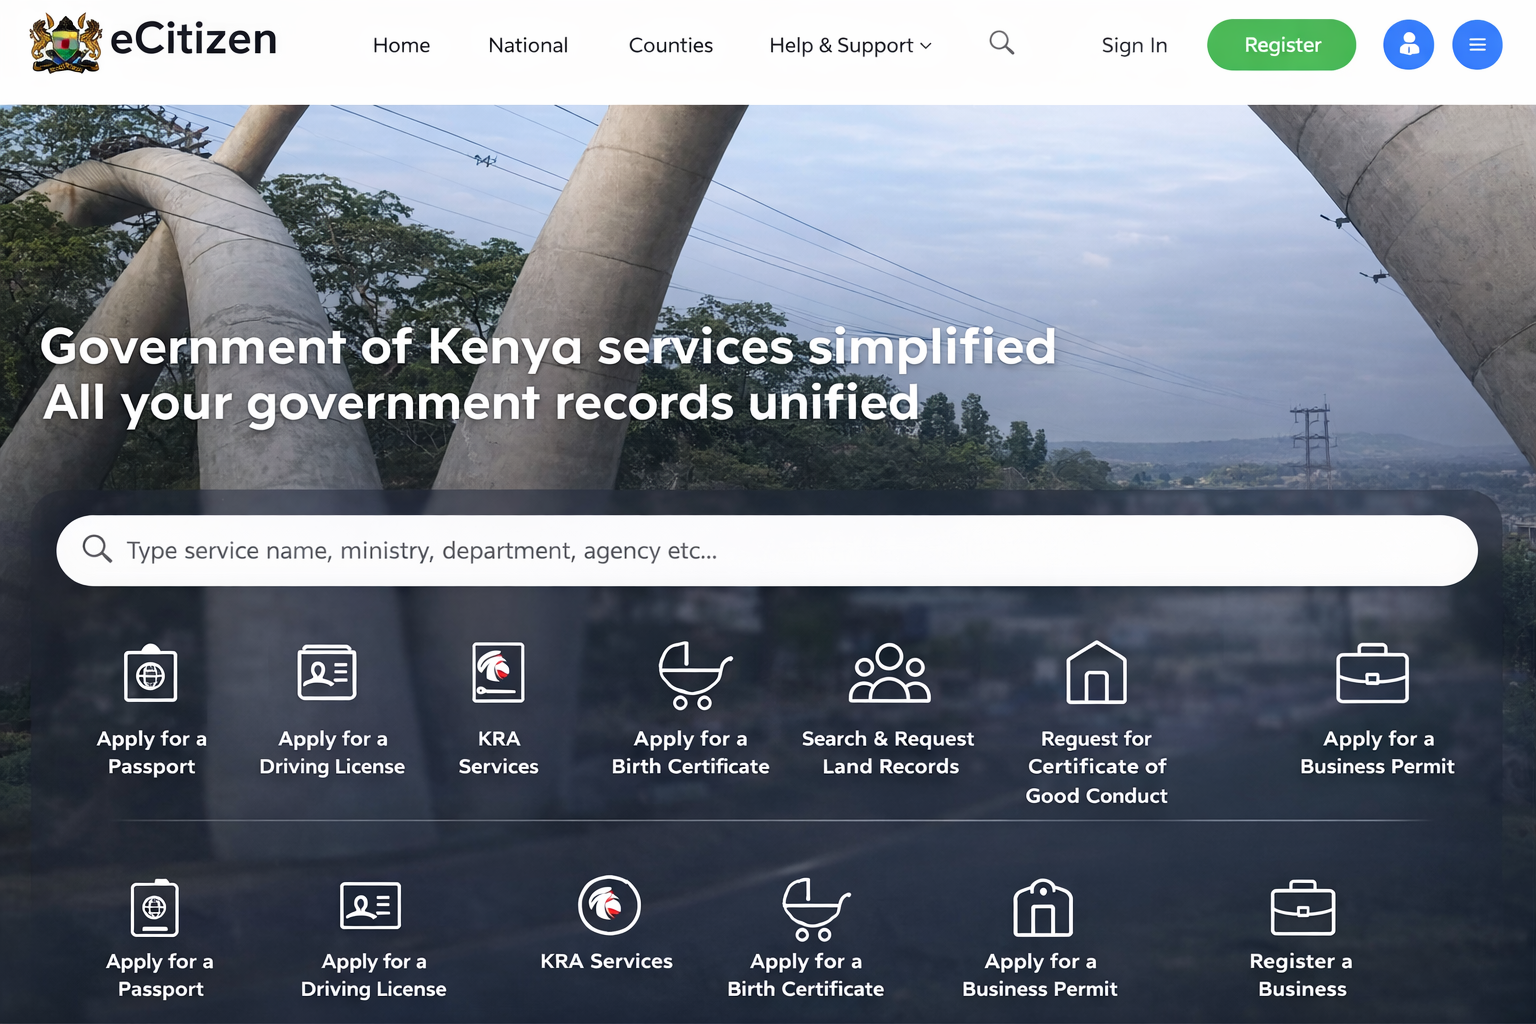Click the green Register button
1536x1024 pixels.
(1281, 45)
